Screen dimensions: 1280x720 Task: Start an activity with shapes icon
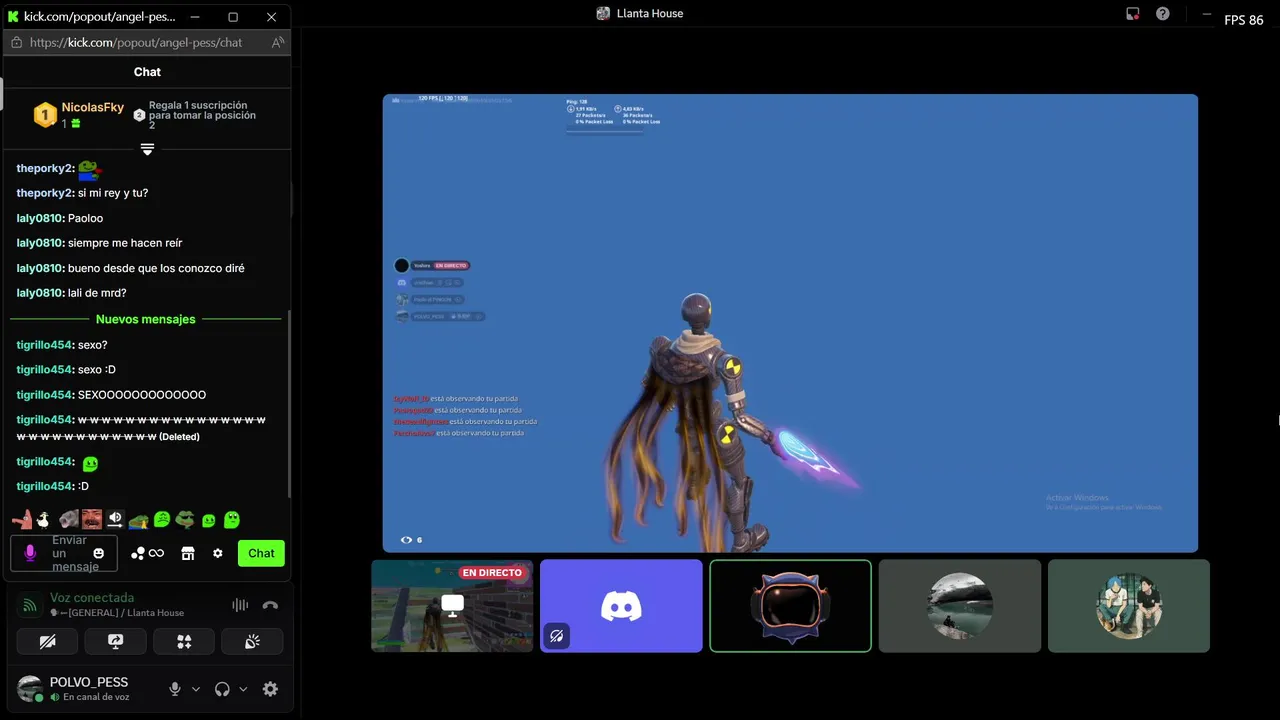click(184, 642)
